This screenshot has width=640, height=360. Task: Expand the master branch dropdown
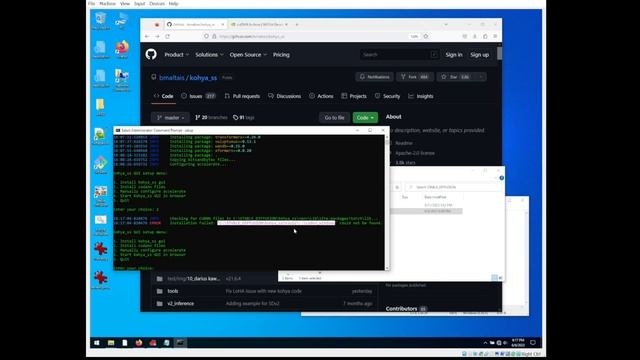[x=170, y=118]
